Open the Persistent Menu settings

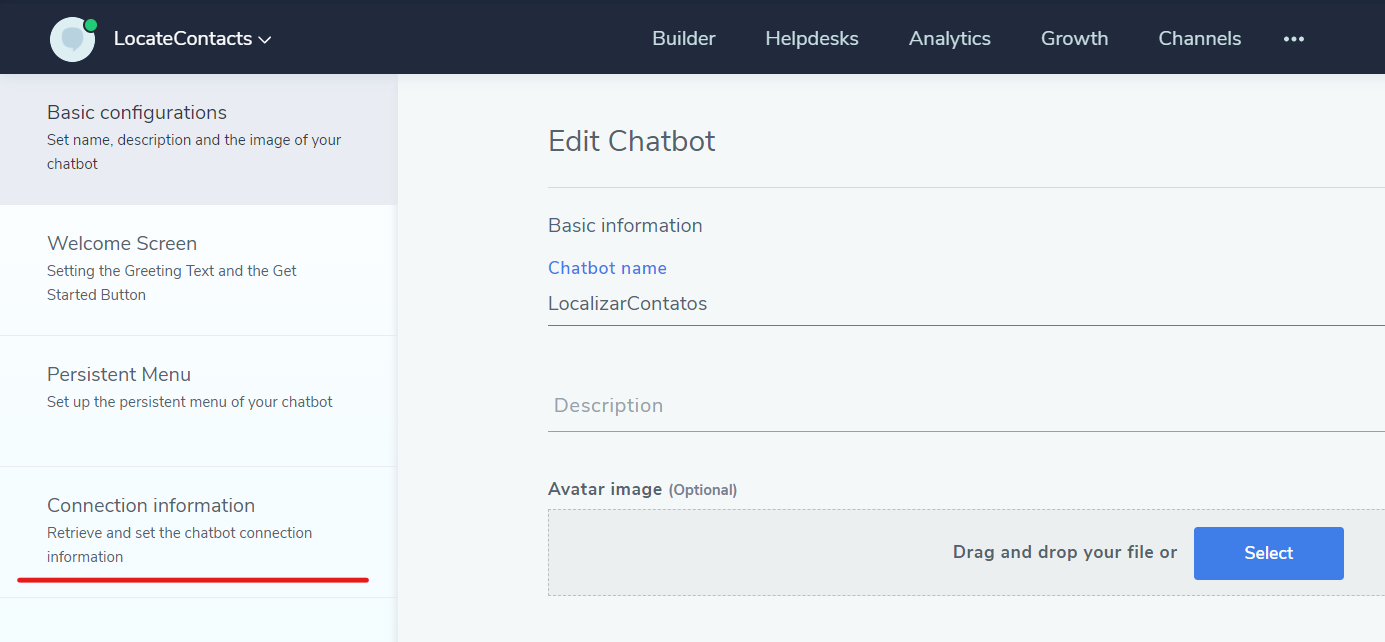(198, 400)
